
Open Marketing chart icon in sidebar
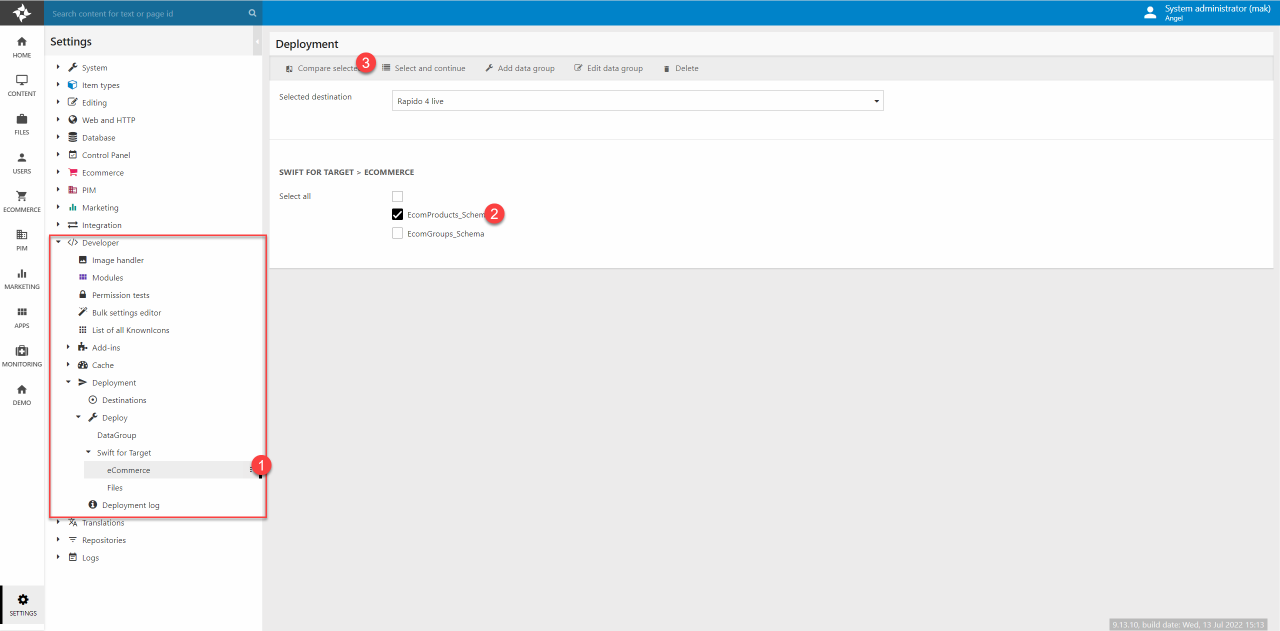click(x=22, y=278)
